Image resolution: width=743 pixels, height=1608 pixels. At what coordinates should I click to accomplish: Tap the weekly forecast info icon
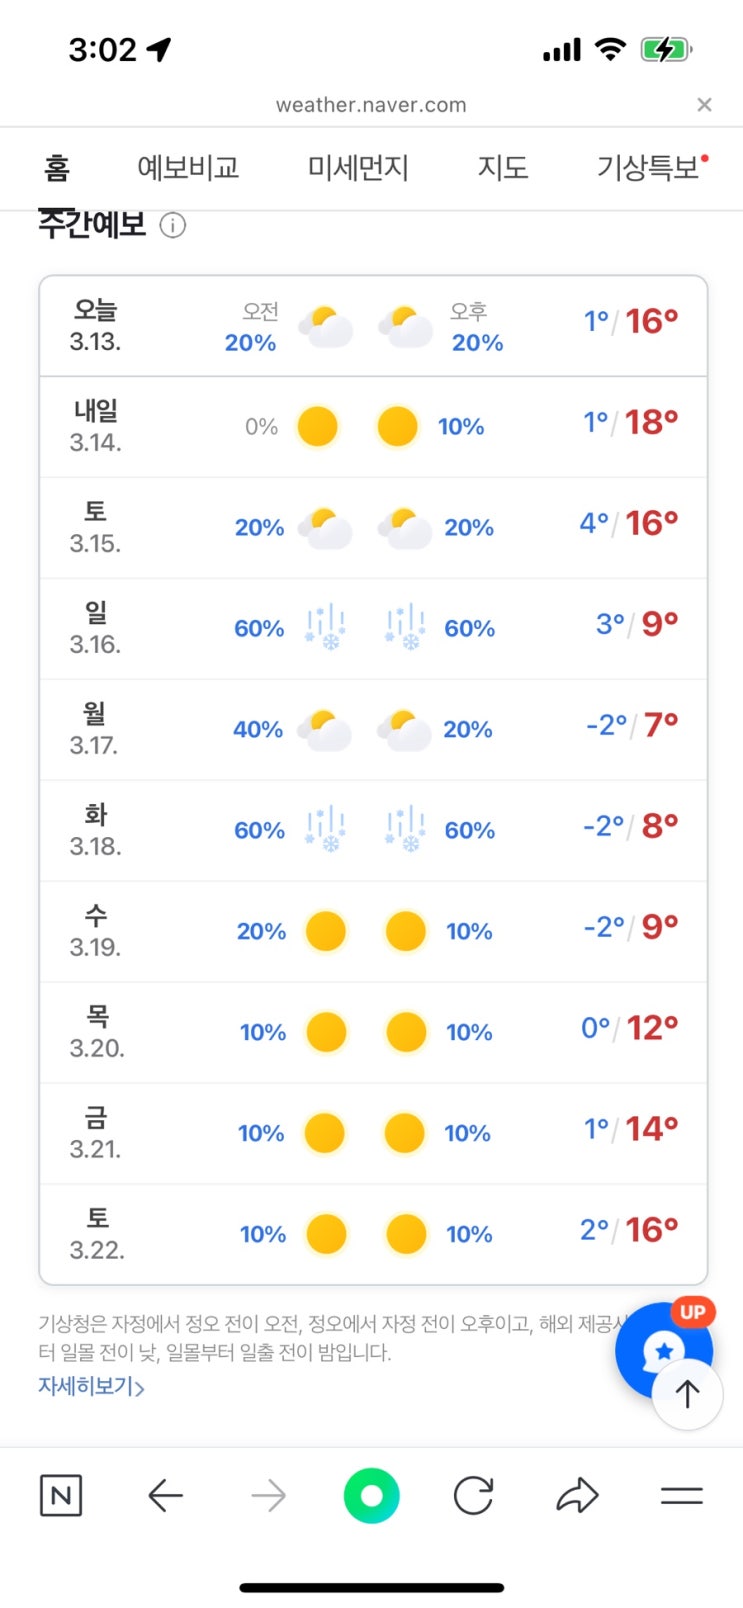[173, 226]
